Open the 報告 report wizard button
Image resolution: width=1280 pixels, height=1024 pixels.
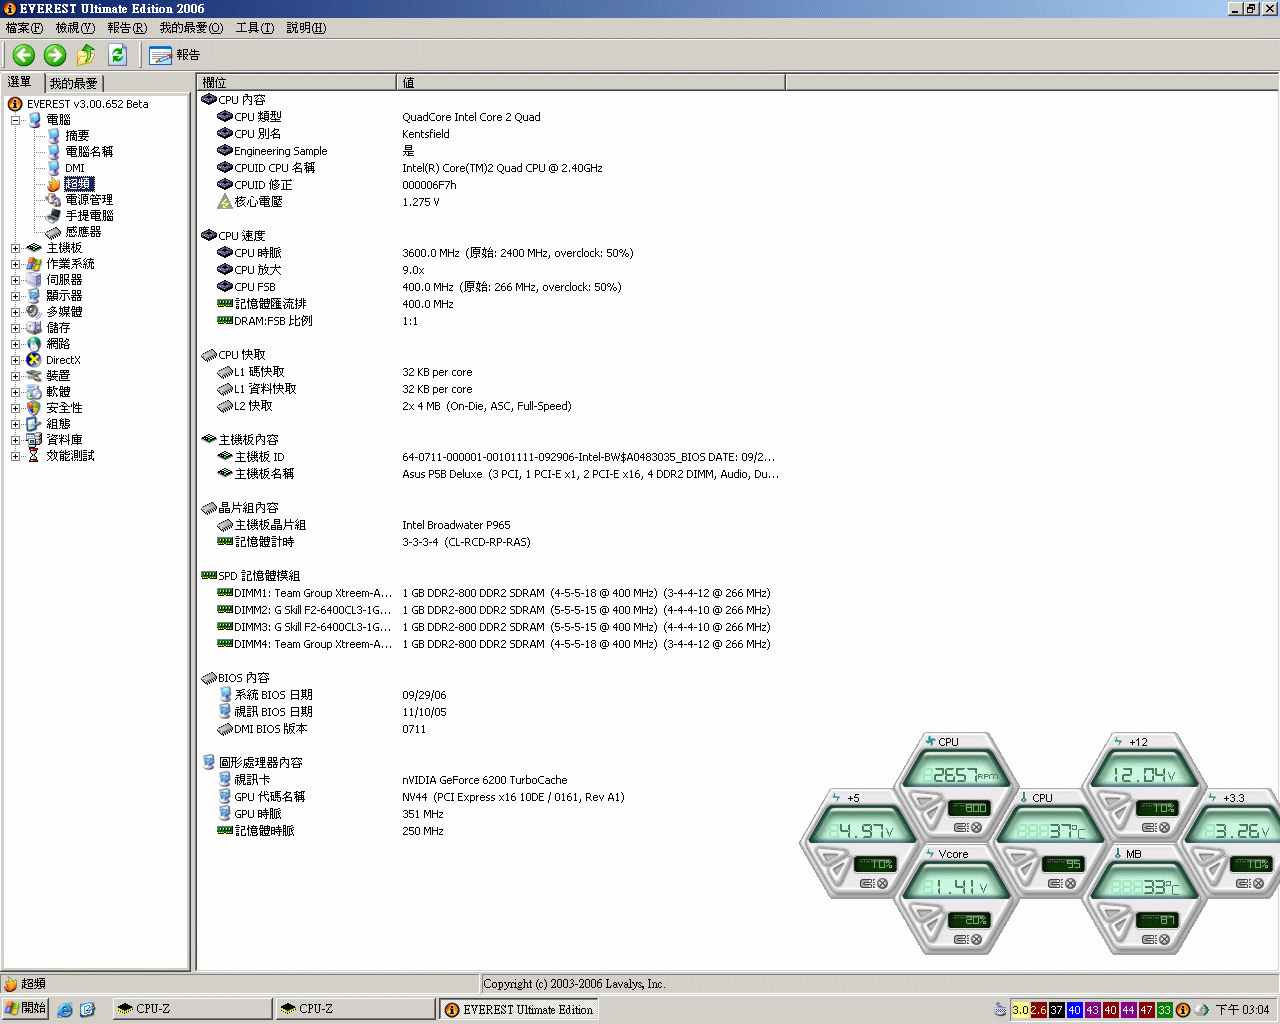174,55
